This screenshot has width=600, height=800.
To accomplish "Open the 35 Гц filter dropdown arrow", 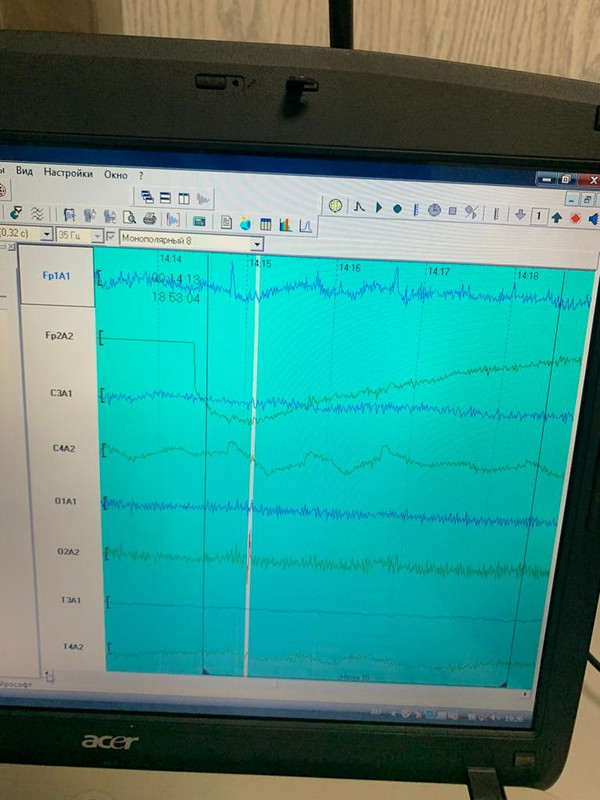I will coord(97,236).
